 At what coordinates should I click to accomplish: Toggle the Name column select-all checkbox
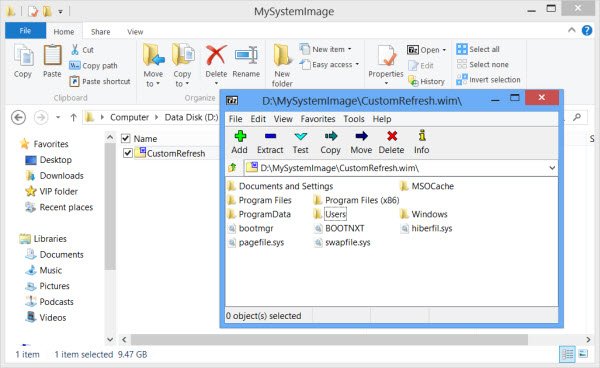coord(126,138)
